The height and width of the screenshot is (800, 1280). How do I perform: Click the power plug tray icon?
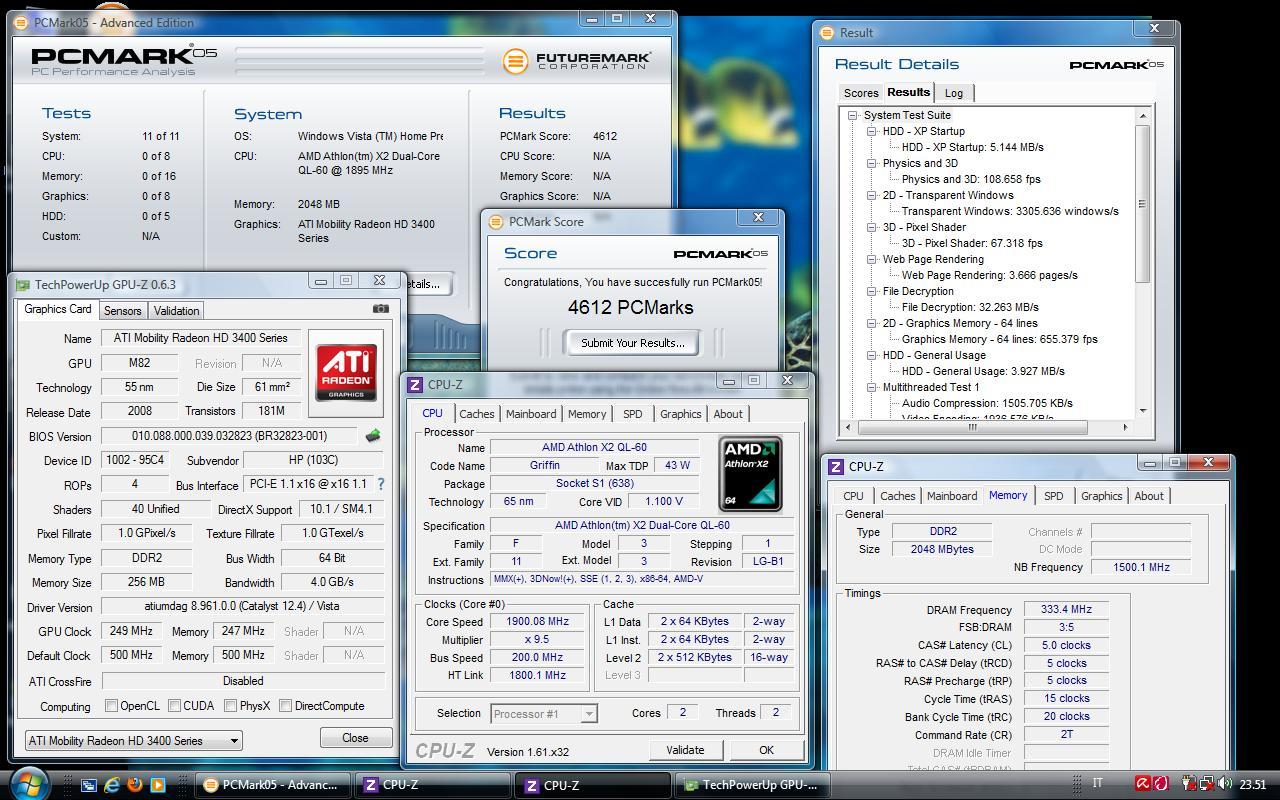tap(1190, 784)
